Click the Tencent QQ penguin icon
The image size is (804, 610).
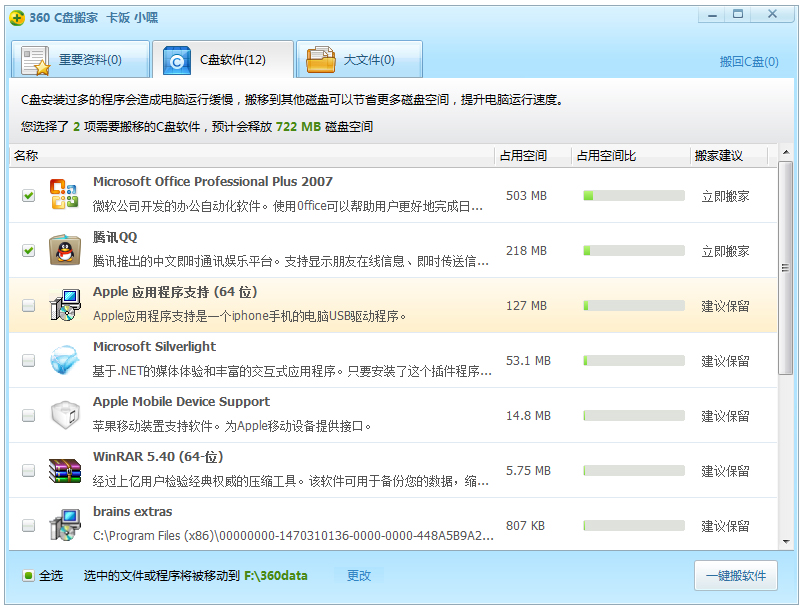[x=64, y=250]
